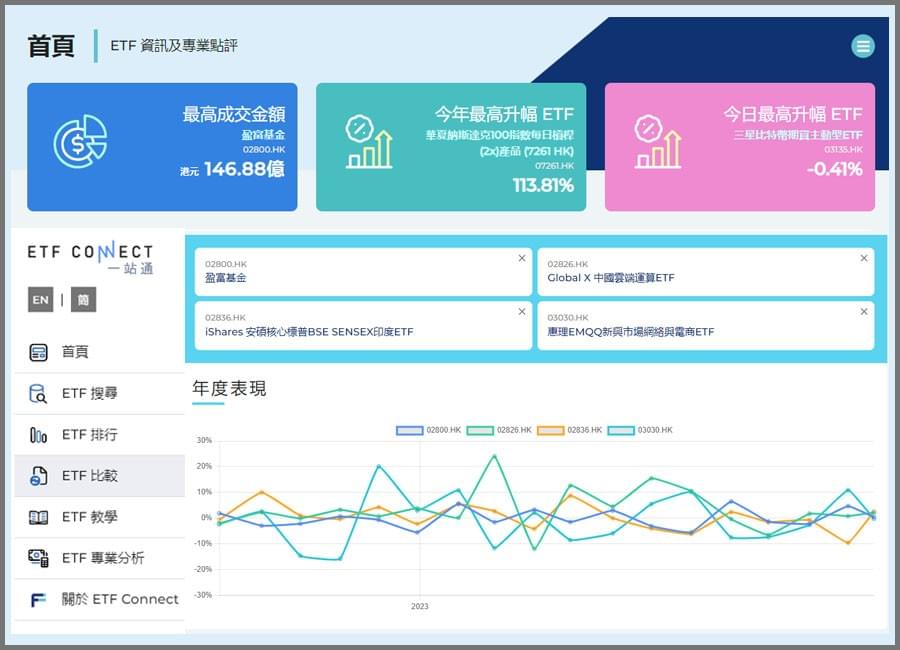Screen dimensions: 900x650
Task: Switch language to EN
Action: (40, 300)
